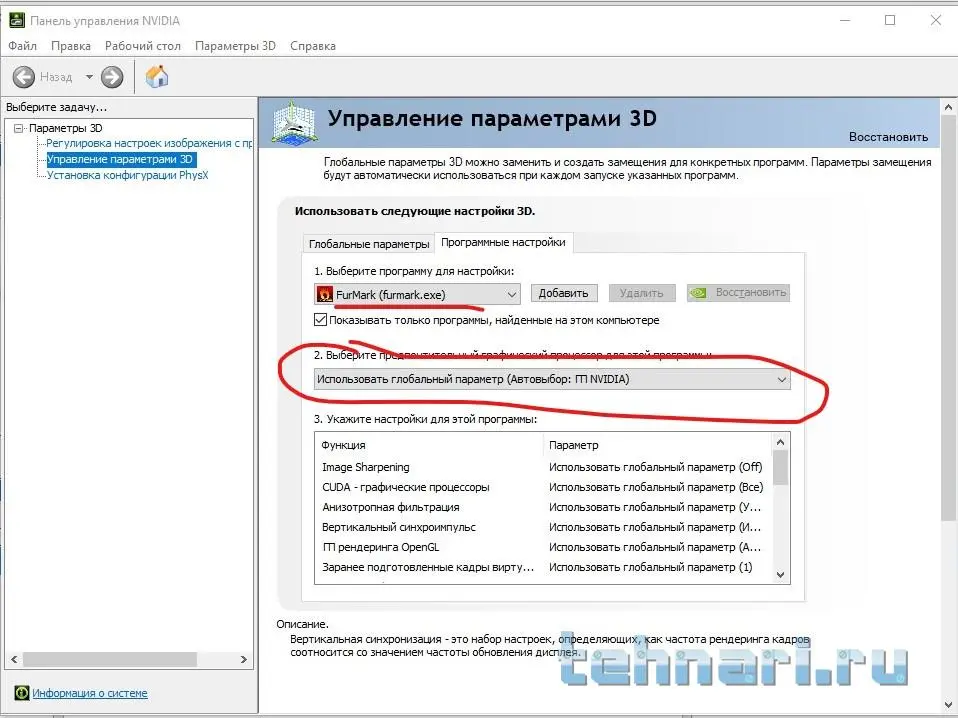
Task: Switch to Глобальные параметры tab
Action: (369, 244)
